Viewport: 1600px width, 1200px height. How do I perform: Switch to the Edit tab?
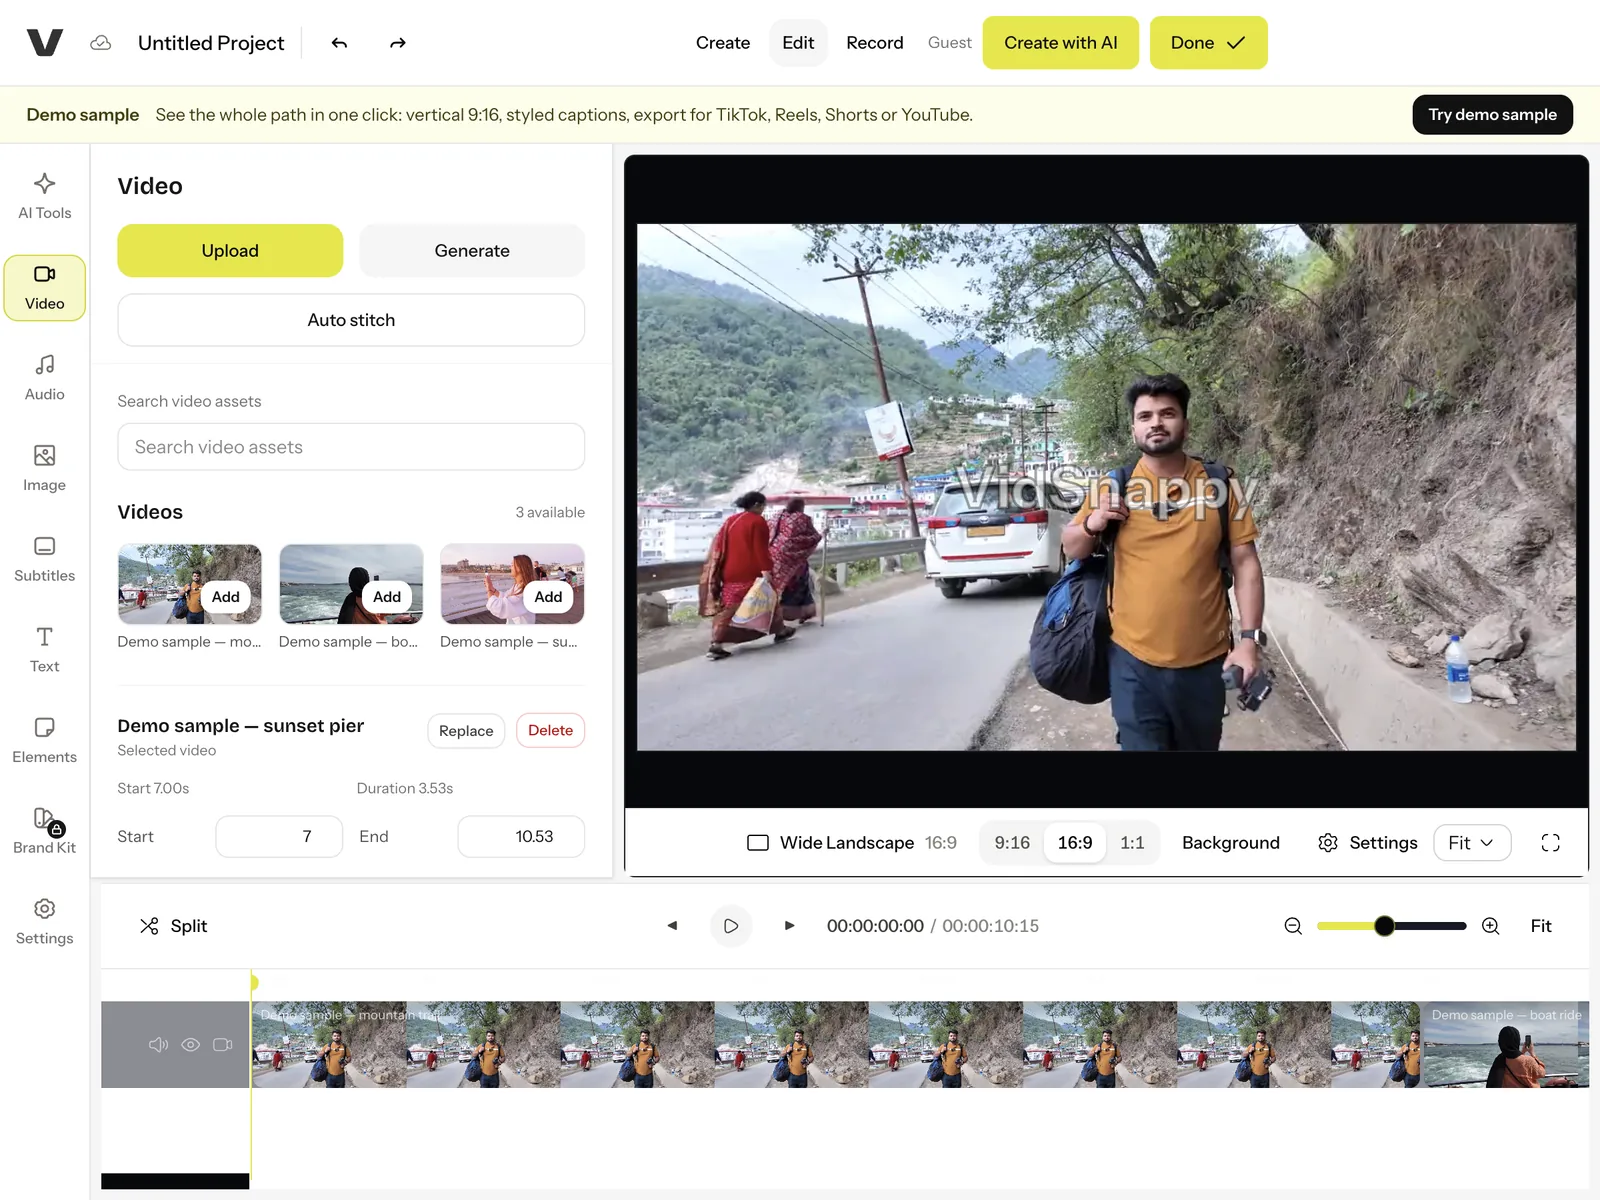coord(798,43)
